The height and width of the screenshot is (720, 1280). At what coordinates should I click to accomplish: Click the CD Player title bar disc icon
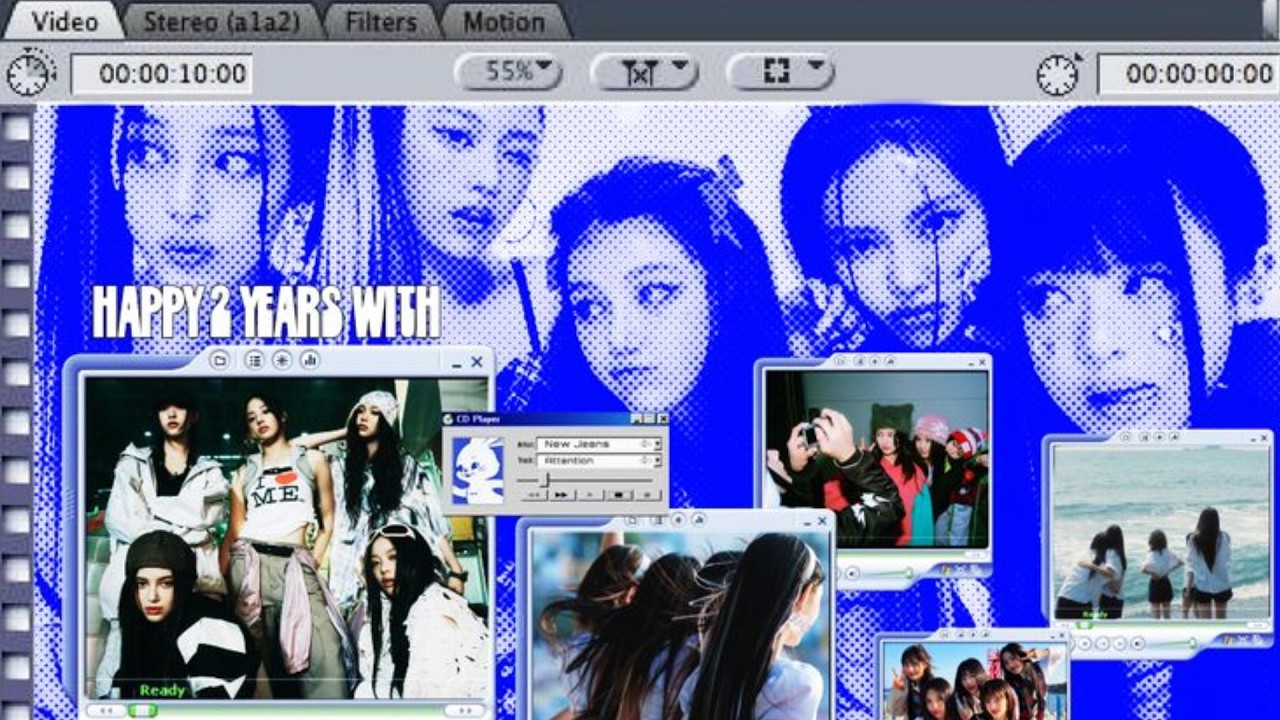(449, 419)
